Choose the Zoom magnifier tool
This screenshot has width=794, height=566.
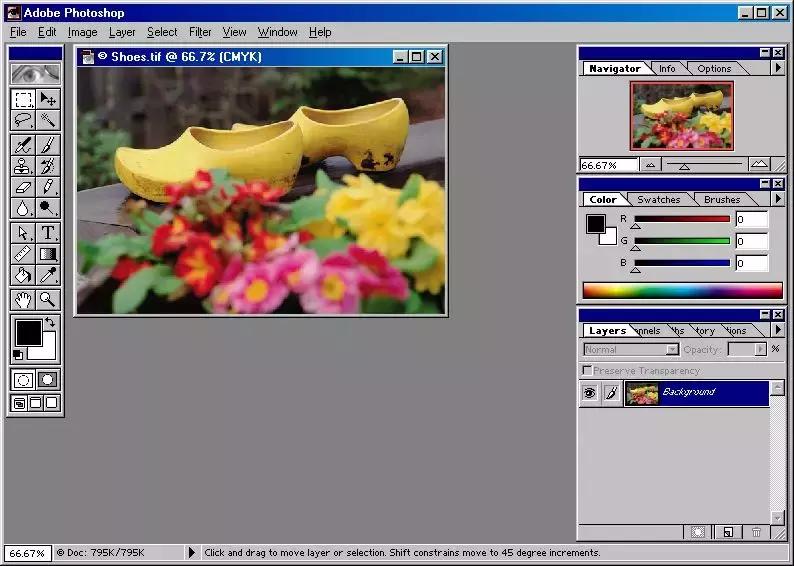coord(47,299)
